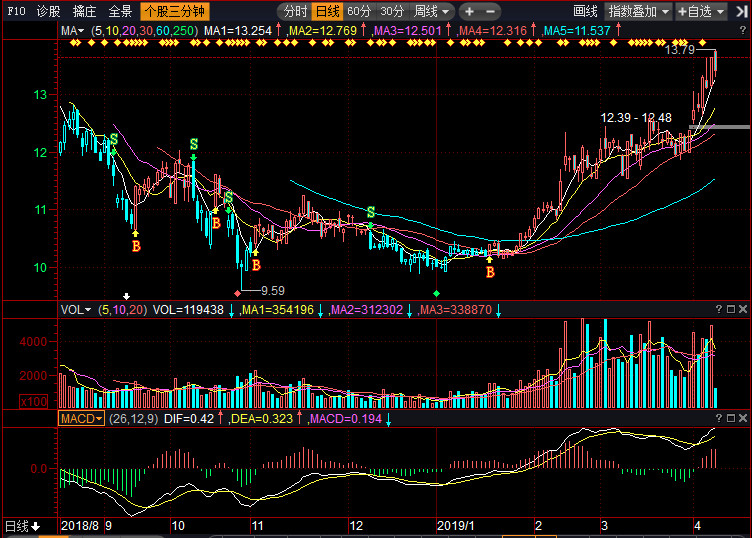Click the first green S sell marker
This screenshot has width=752, height=538.
click(x=113, y=139)
